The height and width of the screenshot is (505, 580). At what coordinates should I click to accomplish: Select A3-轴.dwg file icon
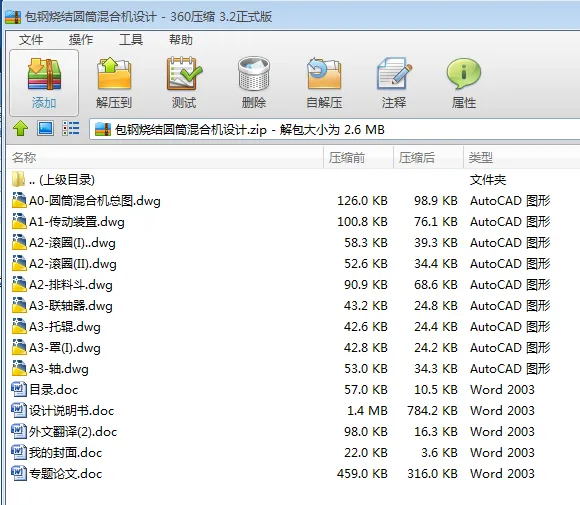tap(19, 368)
